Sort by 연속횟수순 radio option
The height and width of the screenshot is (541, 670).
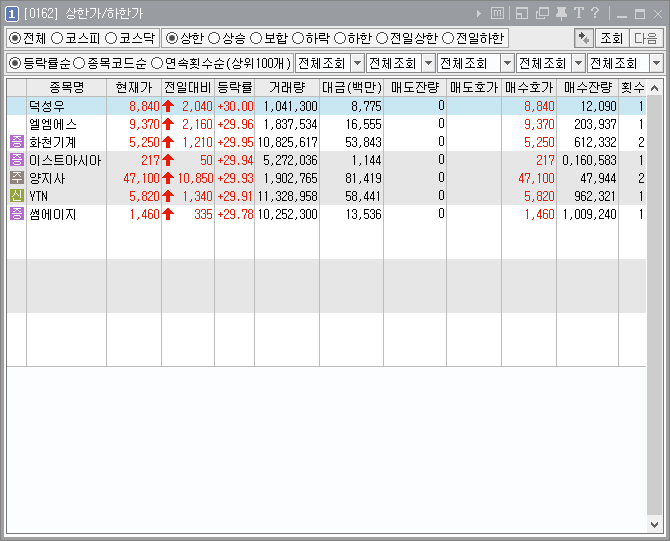(157, 64)
